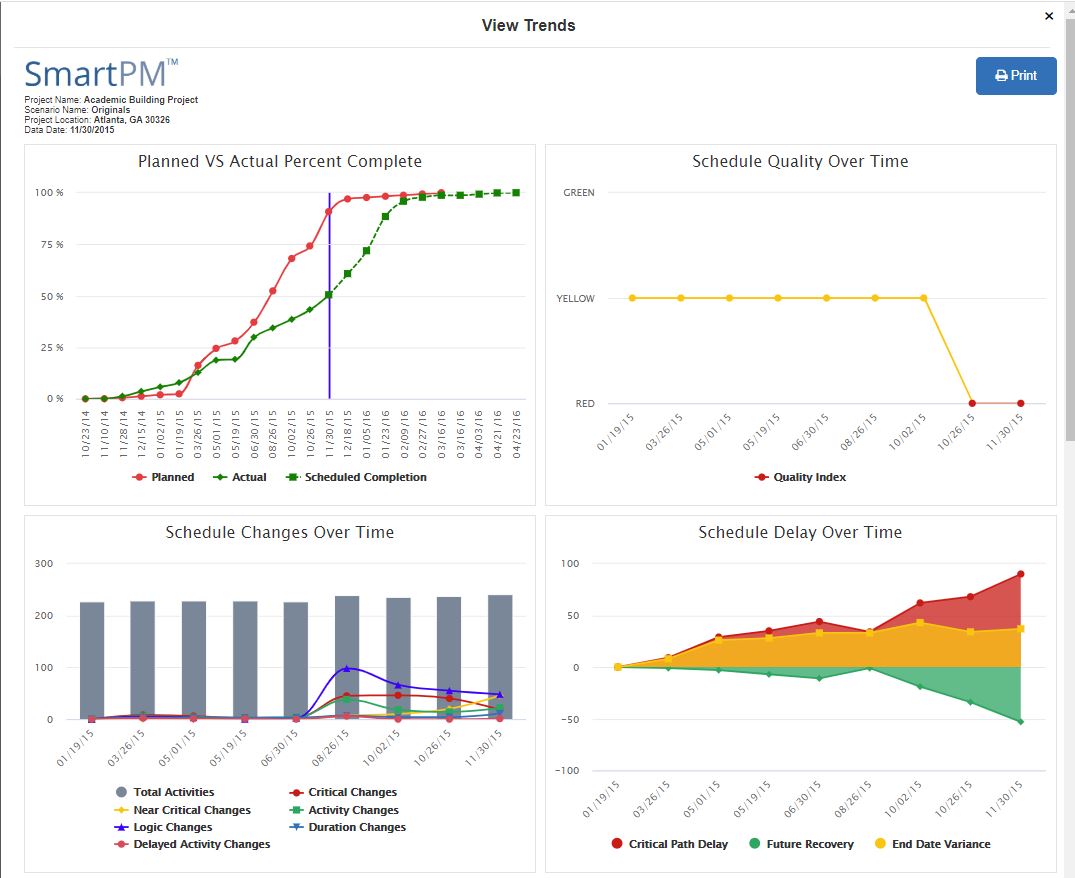Click the yellow marker icon beside End Date Variance

point(879,843)
